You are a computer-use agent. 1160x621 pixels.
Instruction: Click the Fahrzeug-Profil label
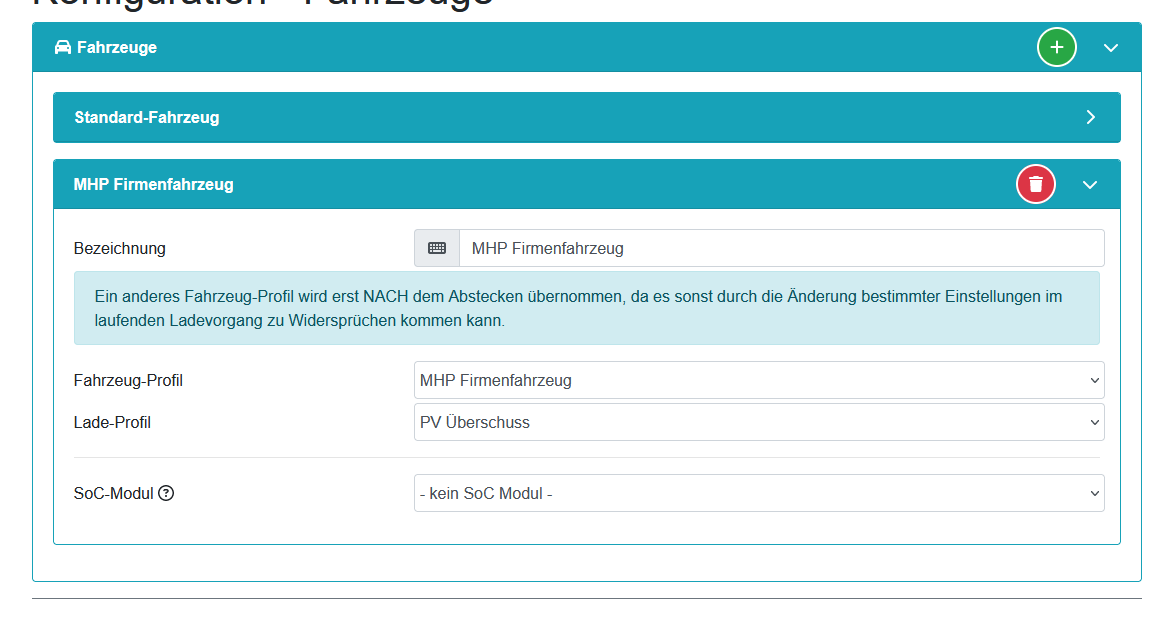pos(128,380)
